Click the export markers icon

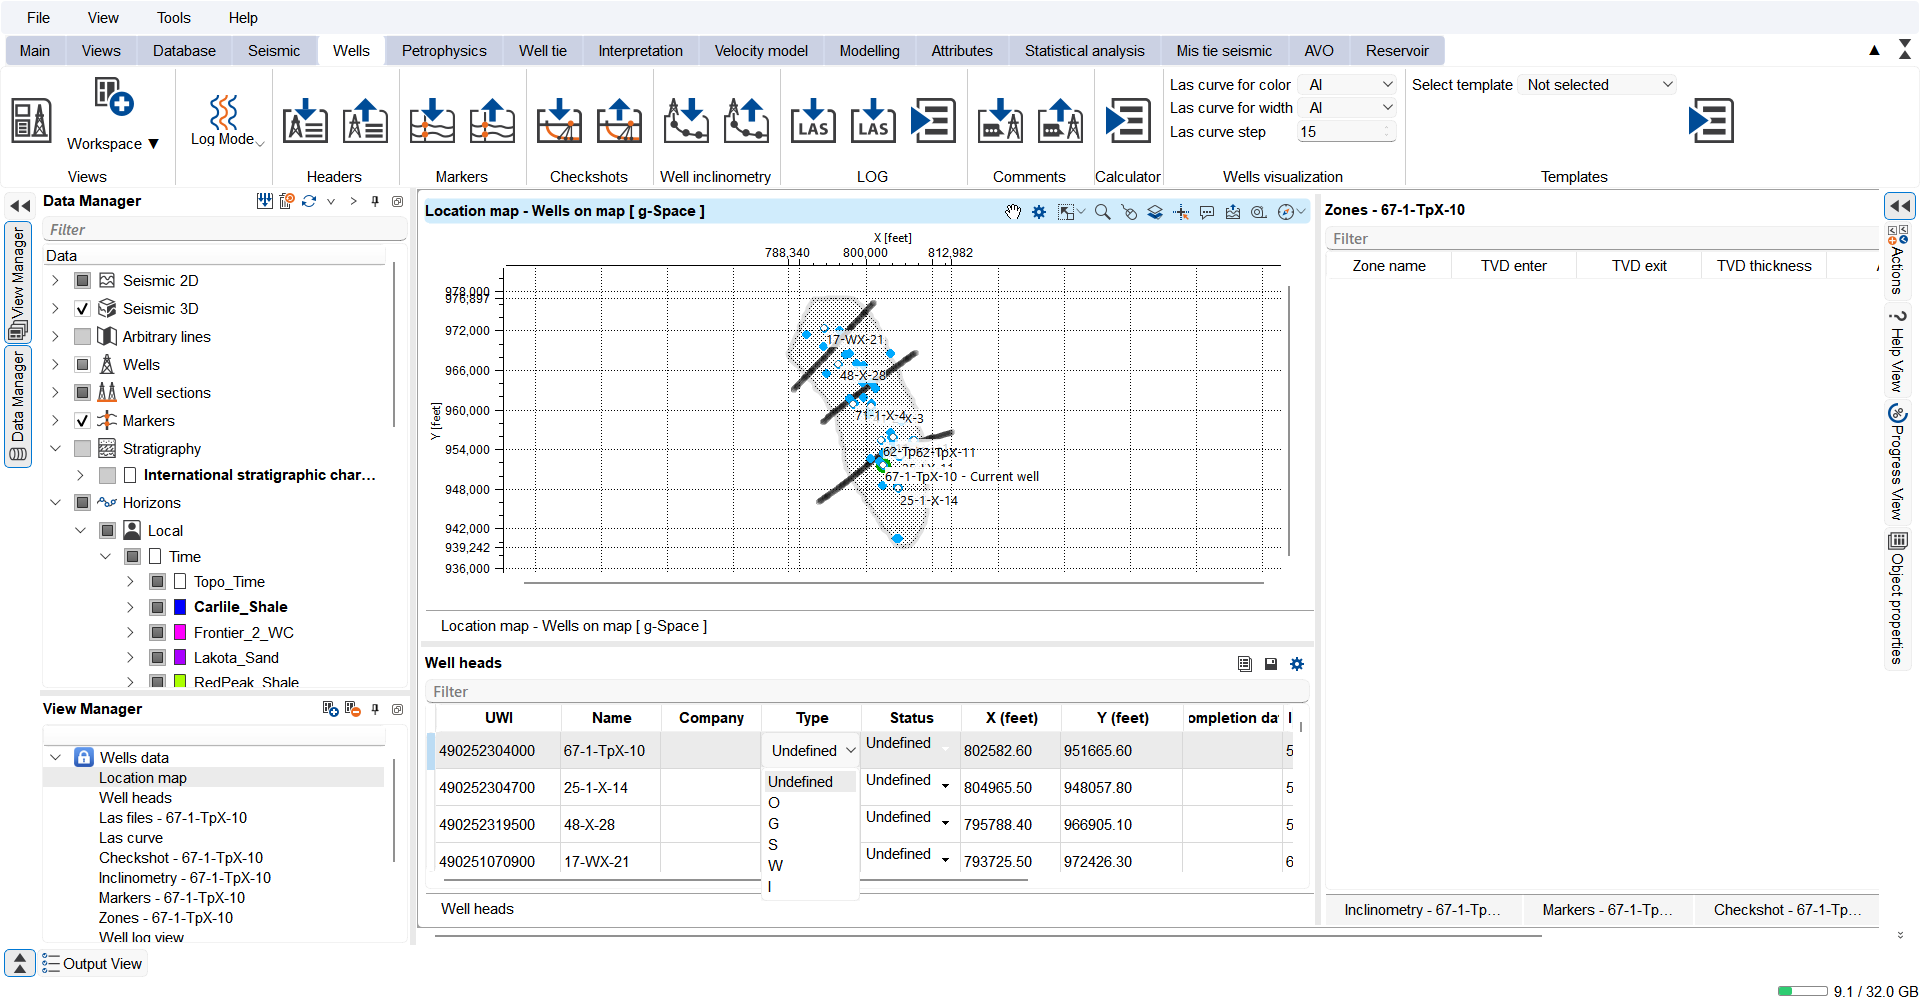point(492,121)
